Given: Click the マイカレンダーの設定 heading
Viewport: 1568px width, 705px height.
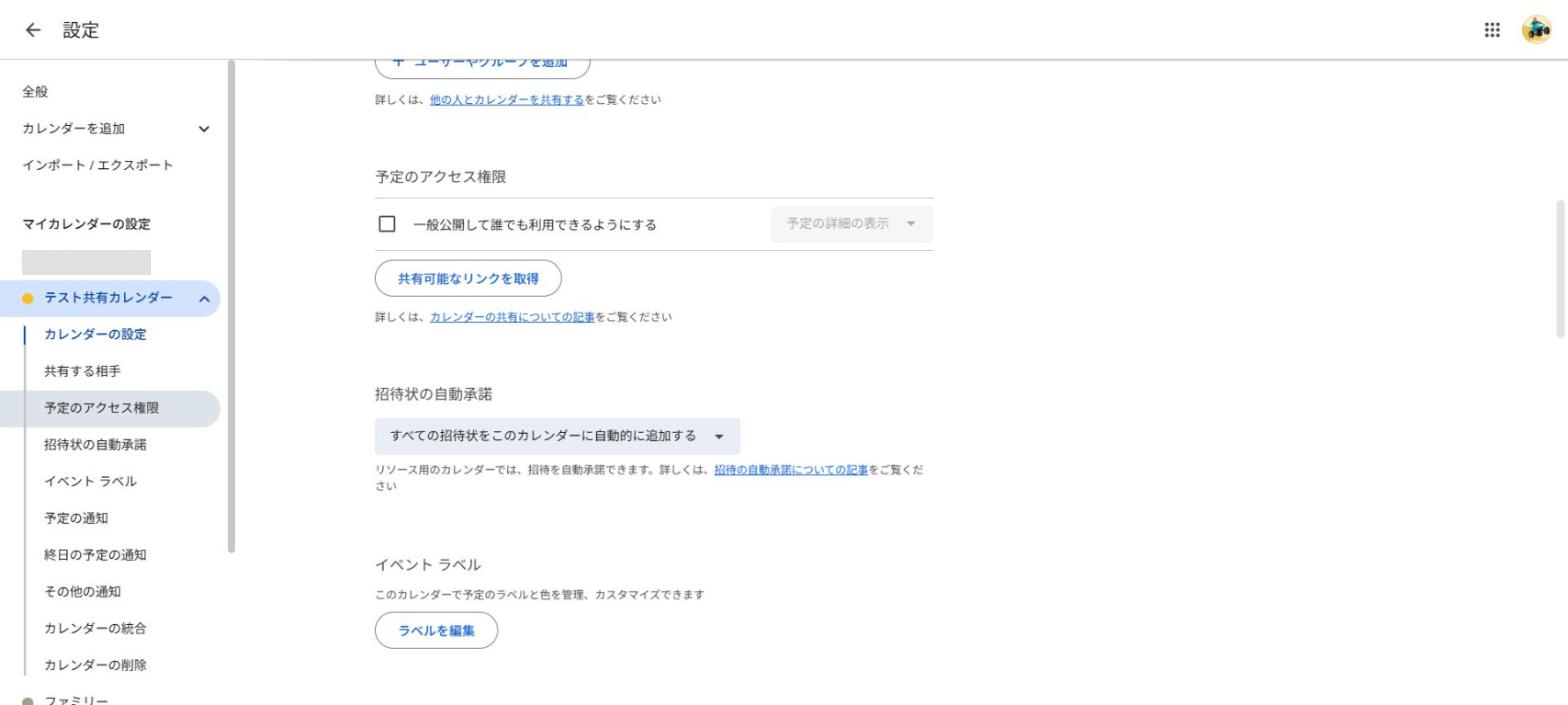Looking at the screenshot, I should click(x=86, y=224).
